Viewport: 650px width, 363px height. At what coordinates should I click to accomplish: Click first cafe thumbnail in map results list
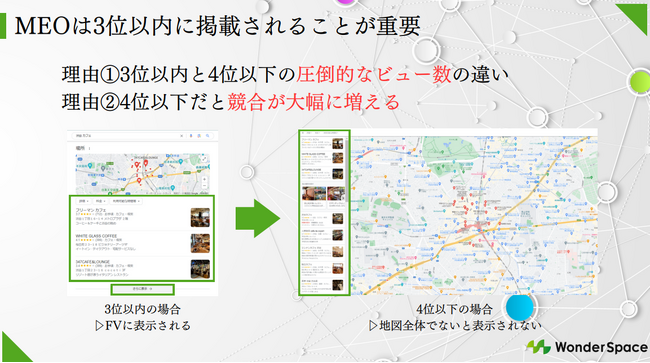pos(338,144)
